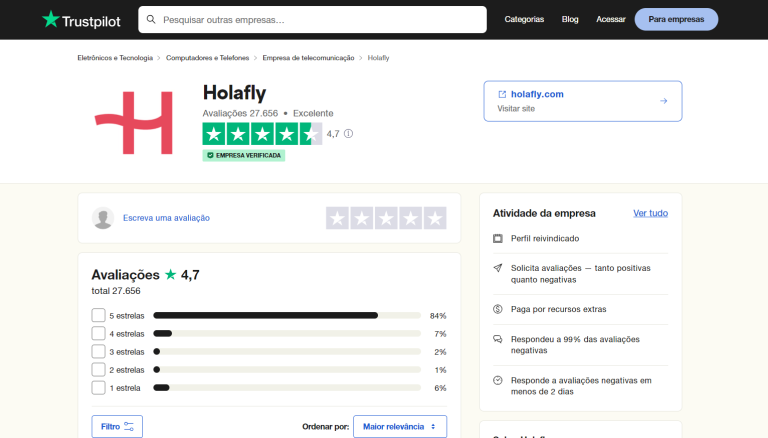Open the Blog menu item
Image resolution: width=768 pixels, height=438 pixels.
570,20
